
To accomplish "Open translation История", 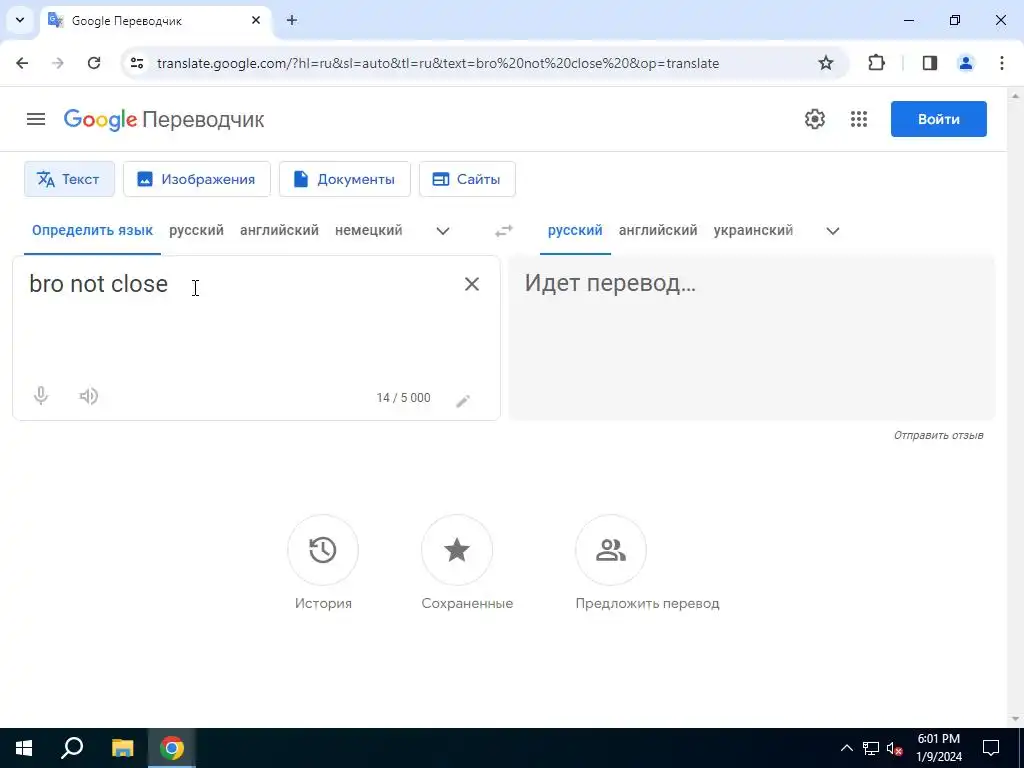I will [323, 550].
